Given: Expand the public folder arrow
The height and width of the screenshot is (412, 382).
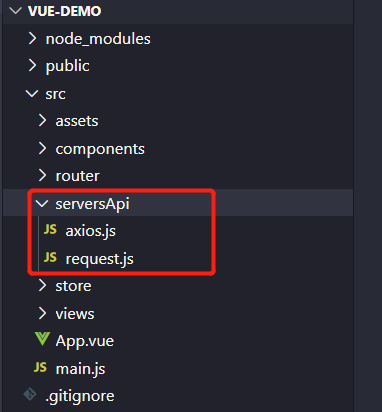Looking at the screenshot, I should 32,65.
